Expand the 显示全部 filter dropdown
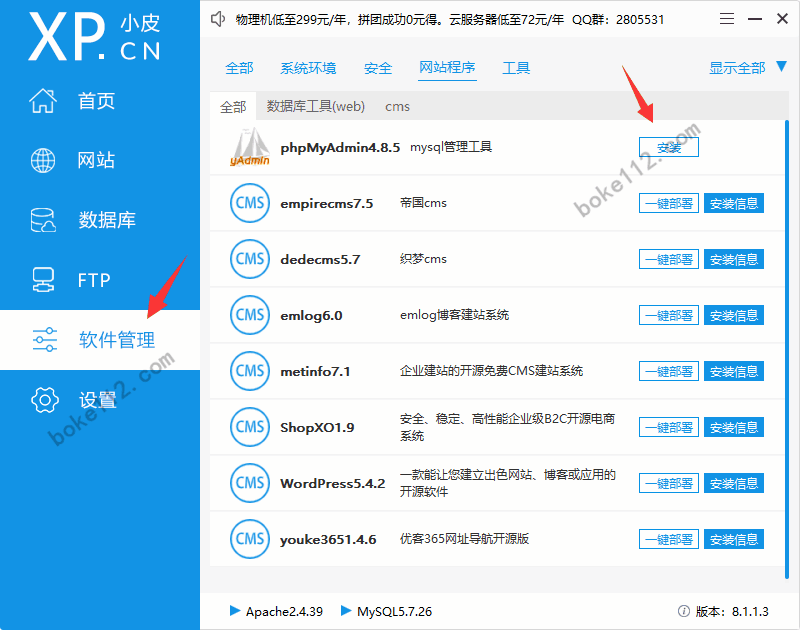Image resolution: width=800 pixels, height=630 pixels. coord(737,68)
